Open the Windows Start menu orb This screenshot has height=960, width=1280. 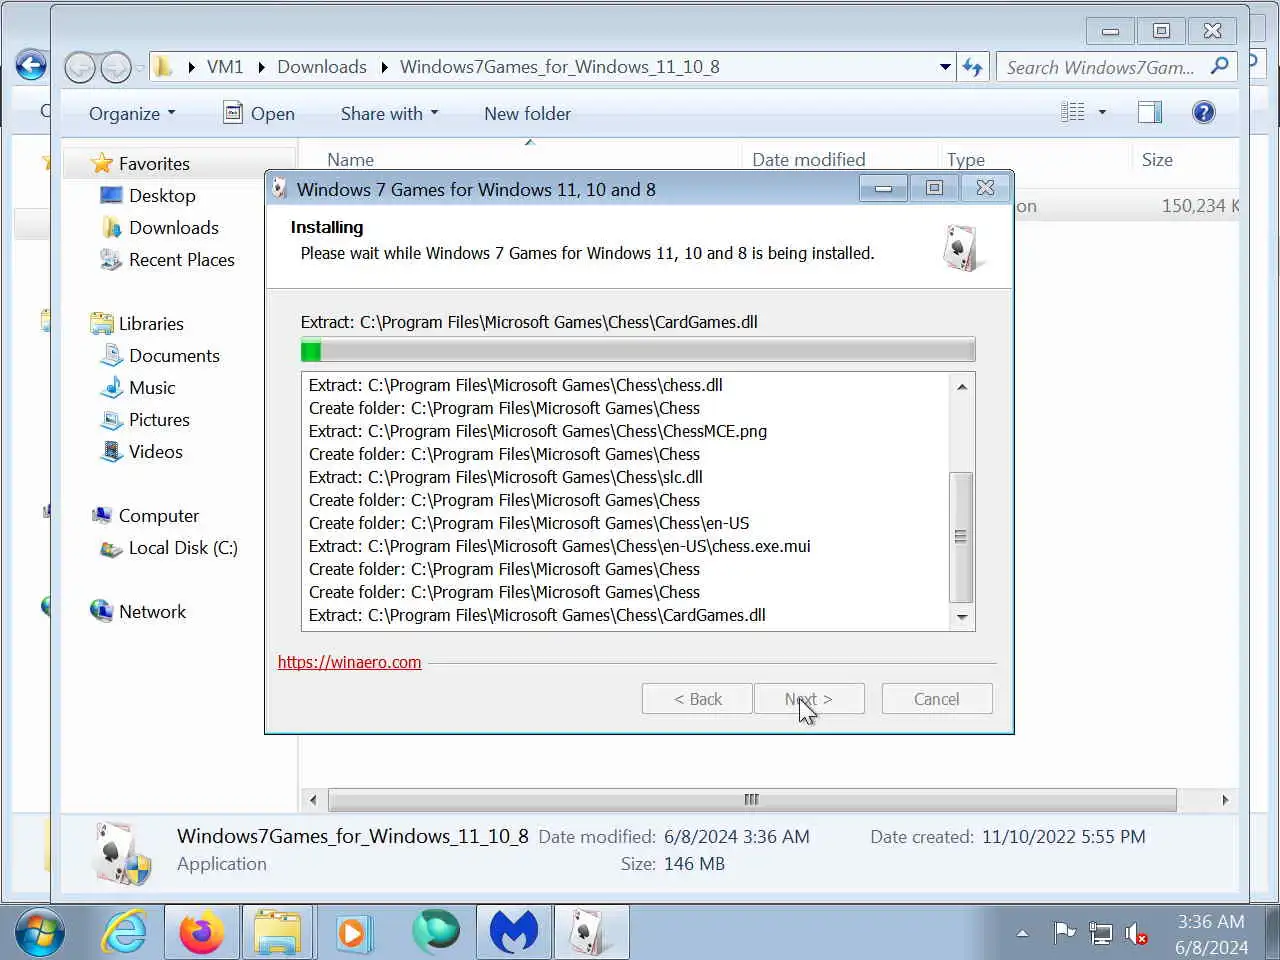(x=40, y=933)
